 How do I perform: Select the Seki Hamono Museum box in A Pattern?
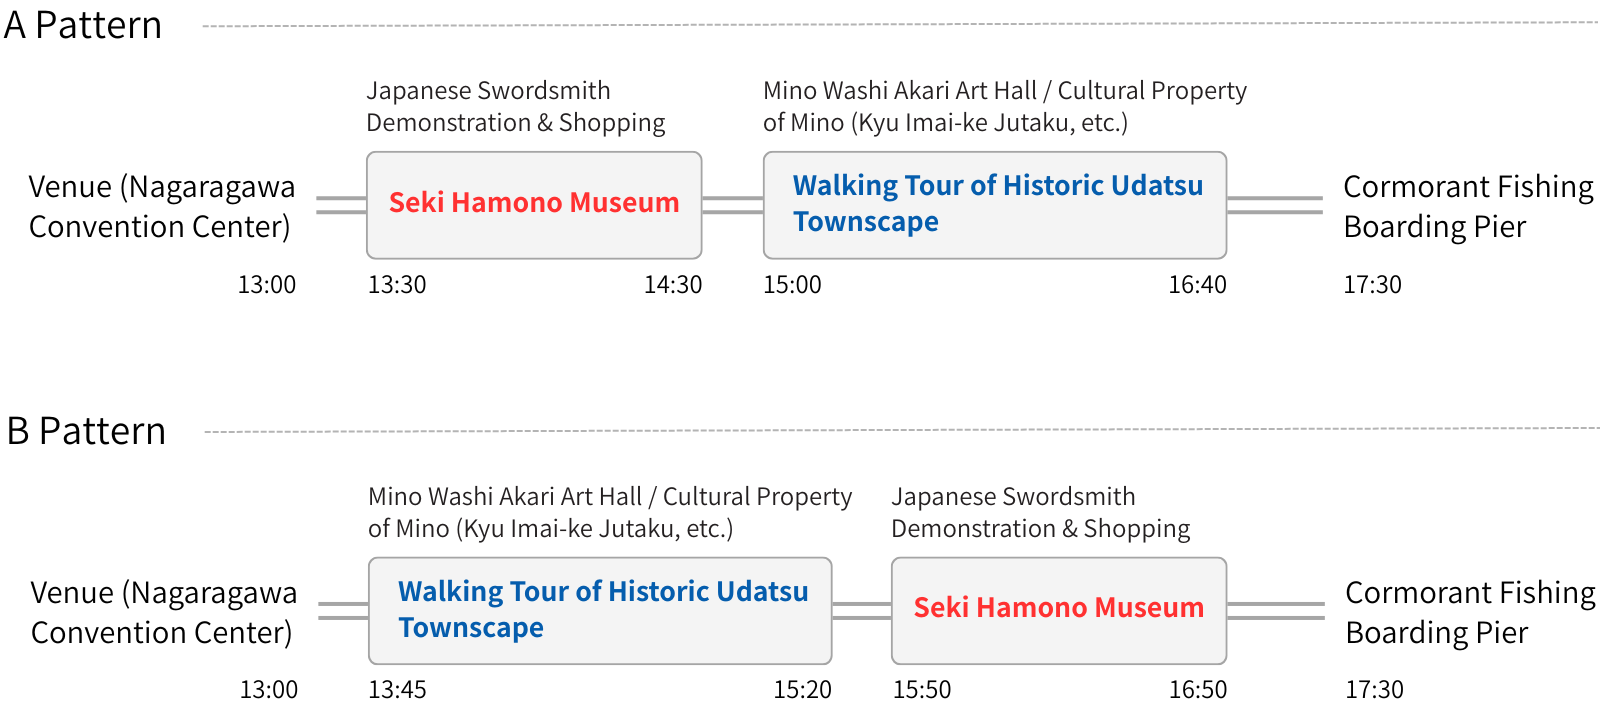534,204
